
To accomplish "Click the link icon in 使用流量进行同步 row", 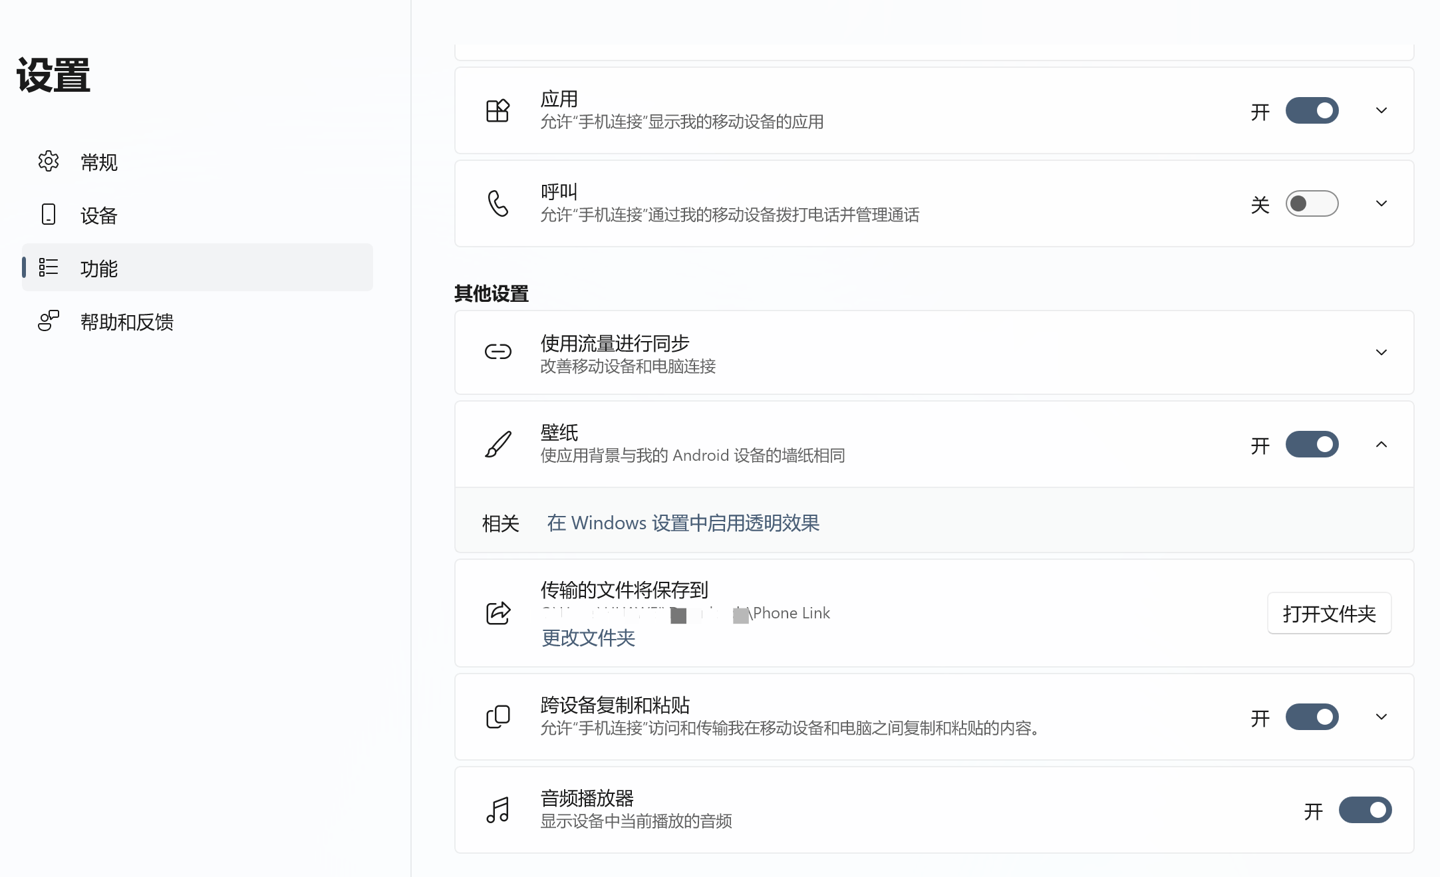I will pyautogui.click(x=498, y=352).
